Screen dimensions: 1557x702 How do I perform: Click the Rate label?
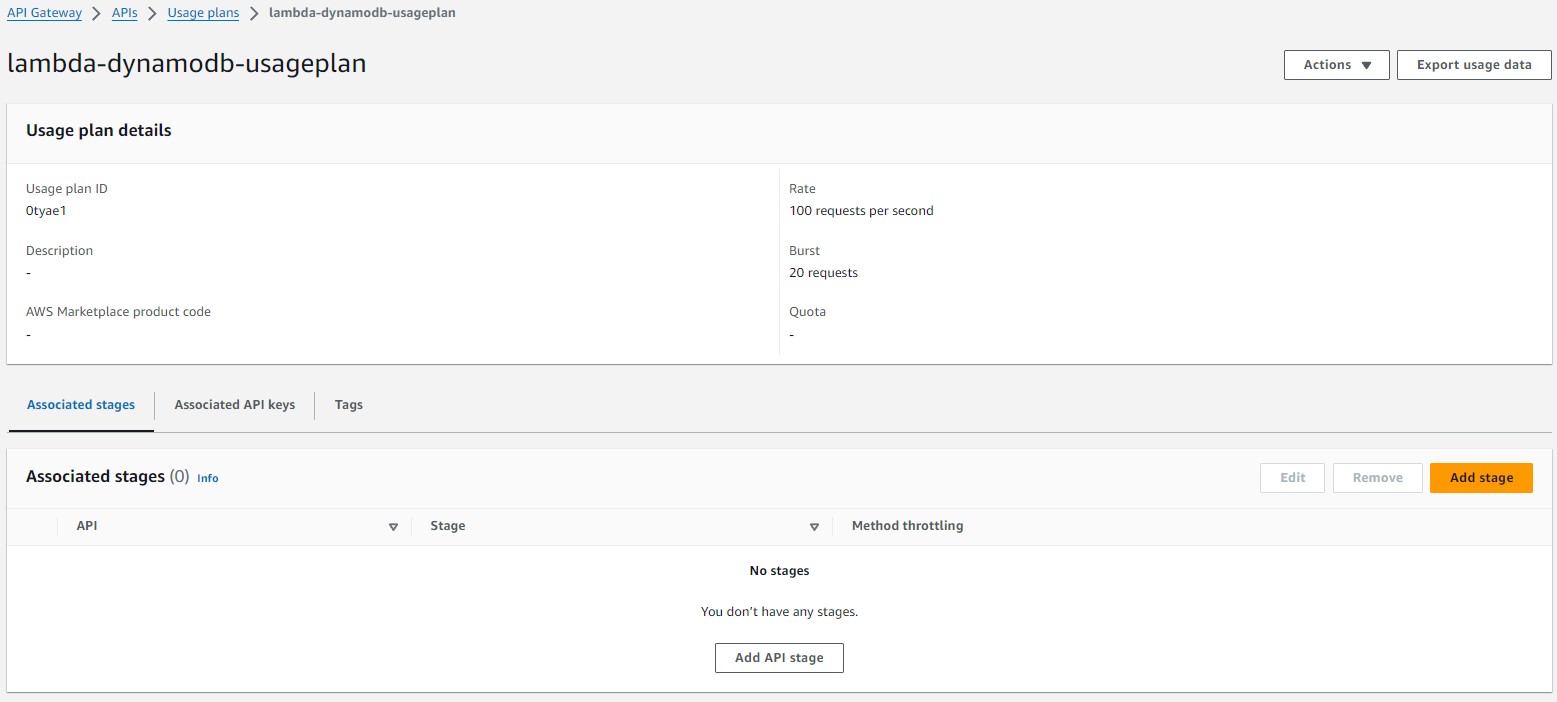(802, 189)
